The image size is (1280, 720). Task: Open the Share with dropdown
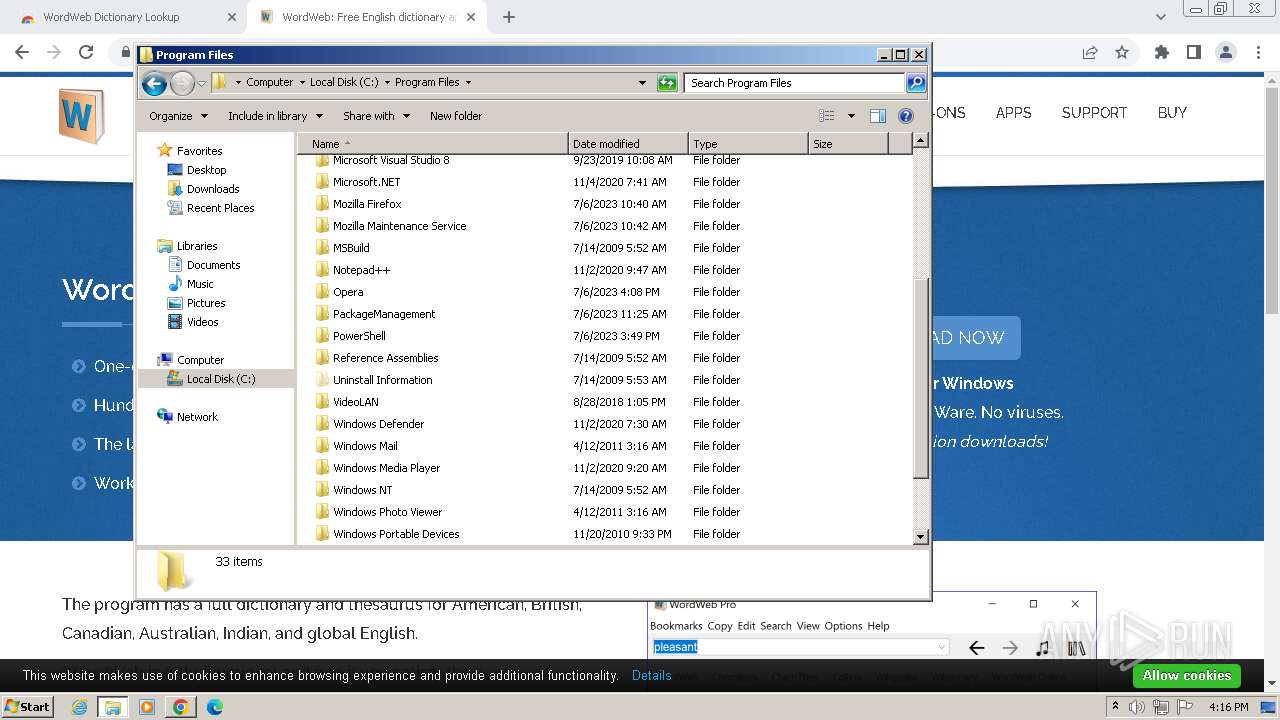pyautogui.click(x=376, y=116)
